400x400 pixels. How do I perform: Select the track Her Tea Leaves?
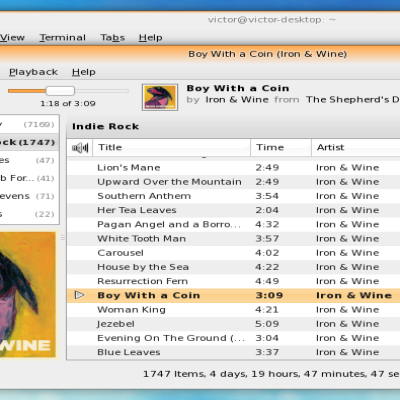[x=233, y=210]
